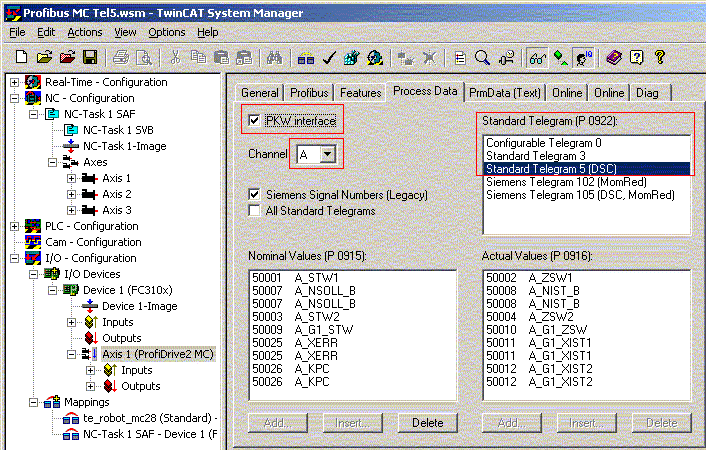
Task: Click the Save floppy disk icon
Action: click(x=90, y=57)
